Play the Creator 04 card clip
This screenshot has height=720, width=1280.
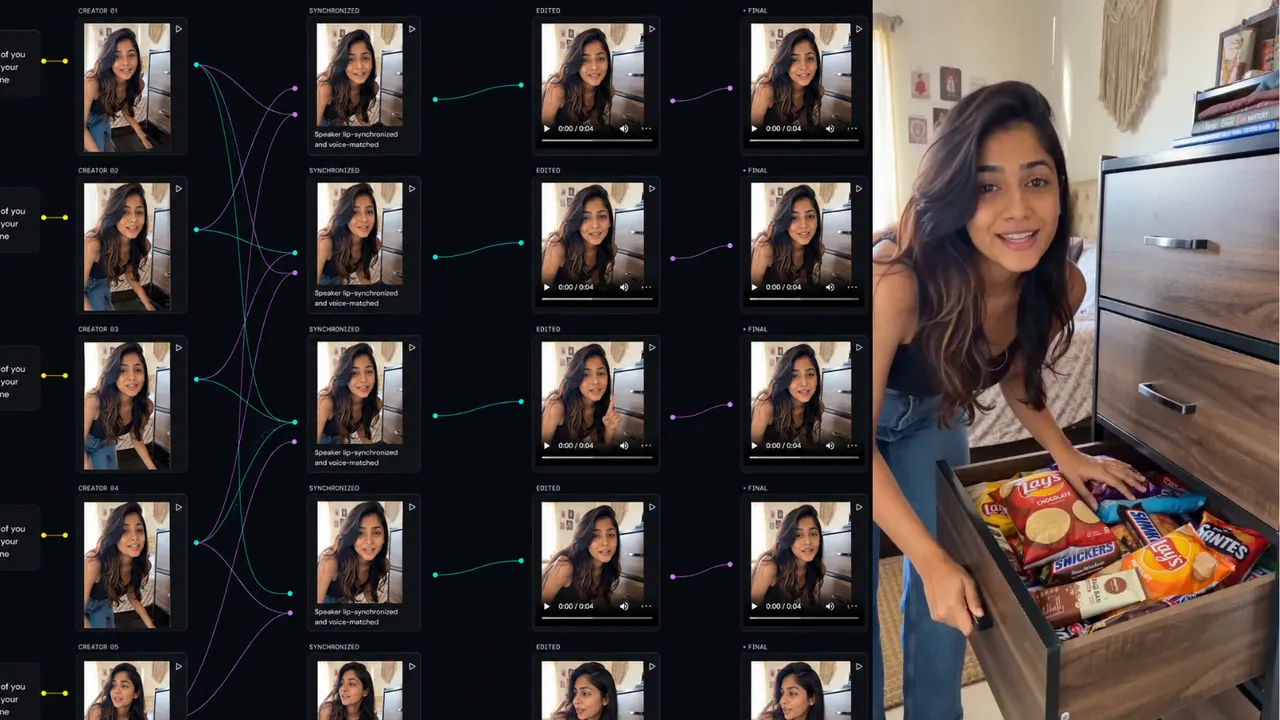tap(179, 507)
